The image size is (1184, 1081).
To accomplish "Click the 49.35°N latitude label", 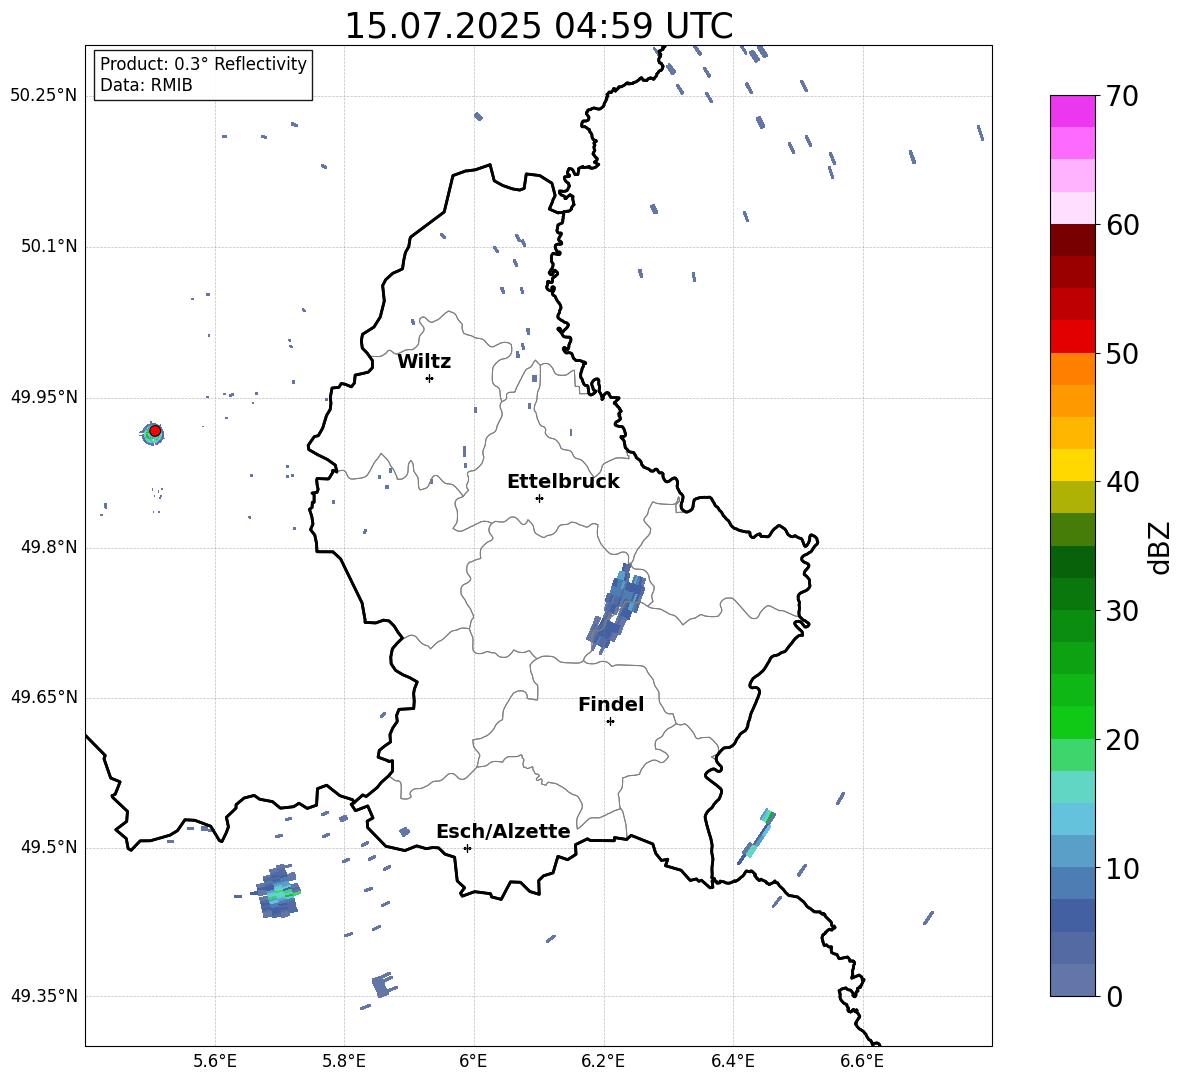I will 44,996.
